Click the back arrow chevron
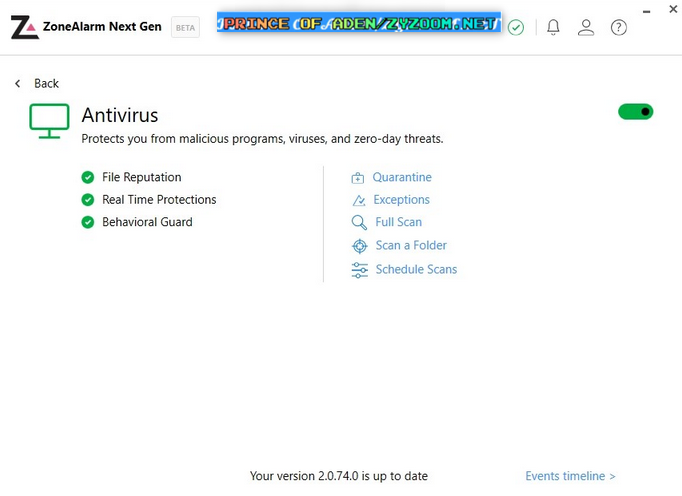Image resolution: width=682 pixels, height=496 pixels. tap(17, 83)
